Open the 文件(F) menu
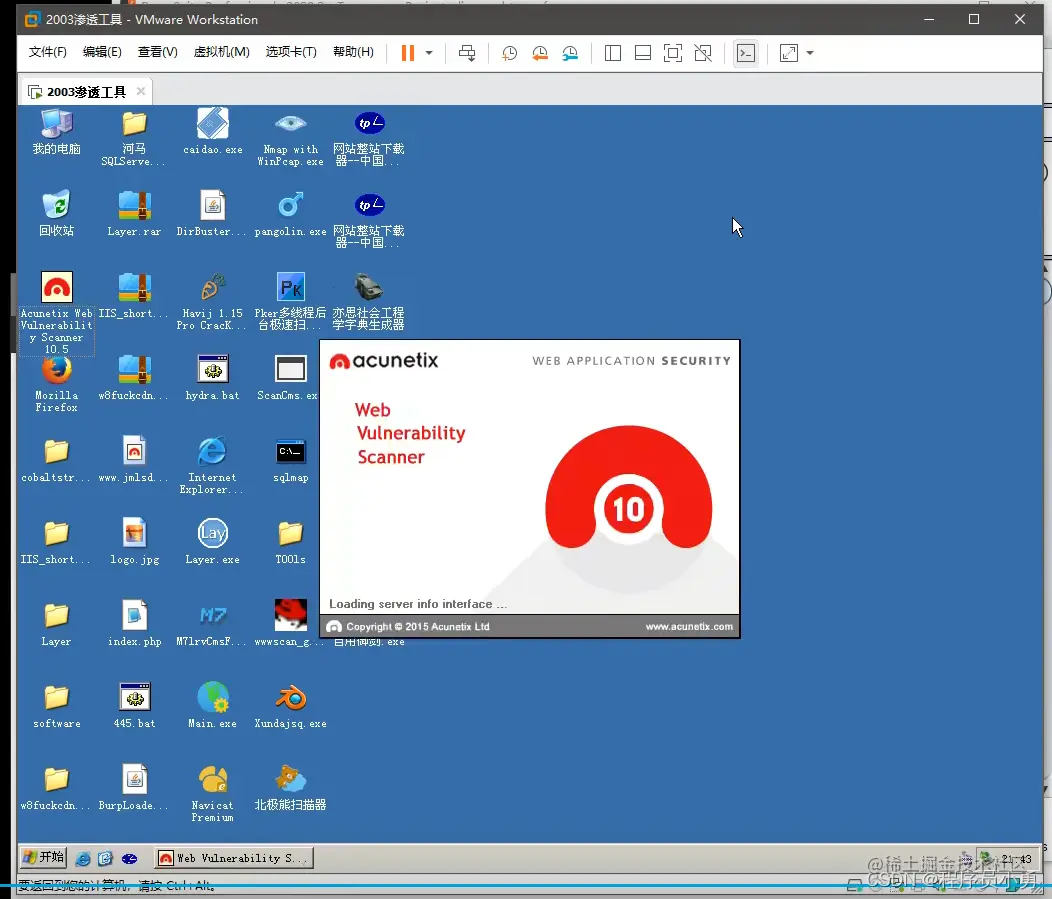Viewport: 1052px width, 899px height. [x=48, y=52]
